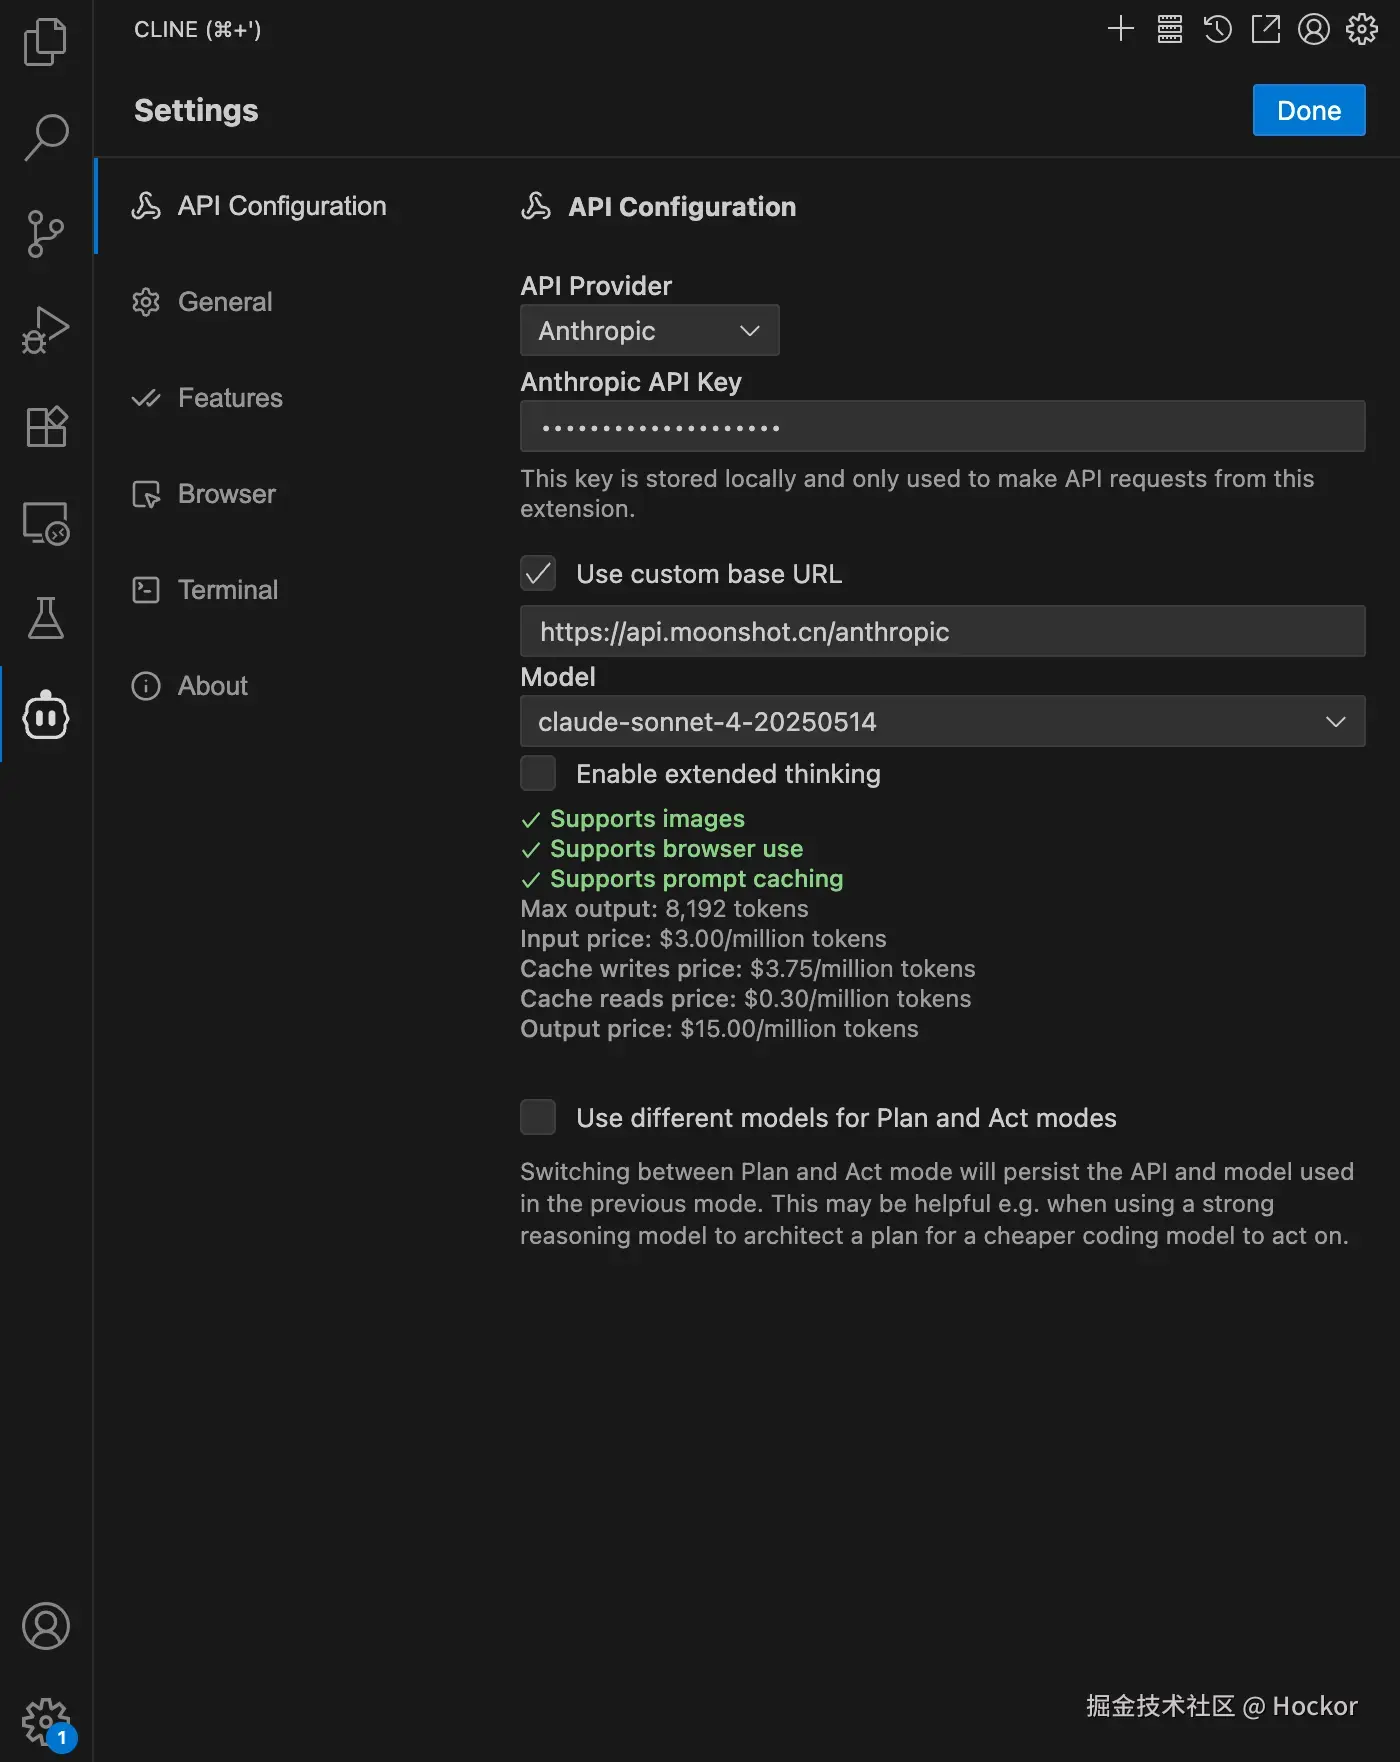Open the Browser settings tab

click(226, 494)
